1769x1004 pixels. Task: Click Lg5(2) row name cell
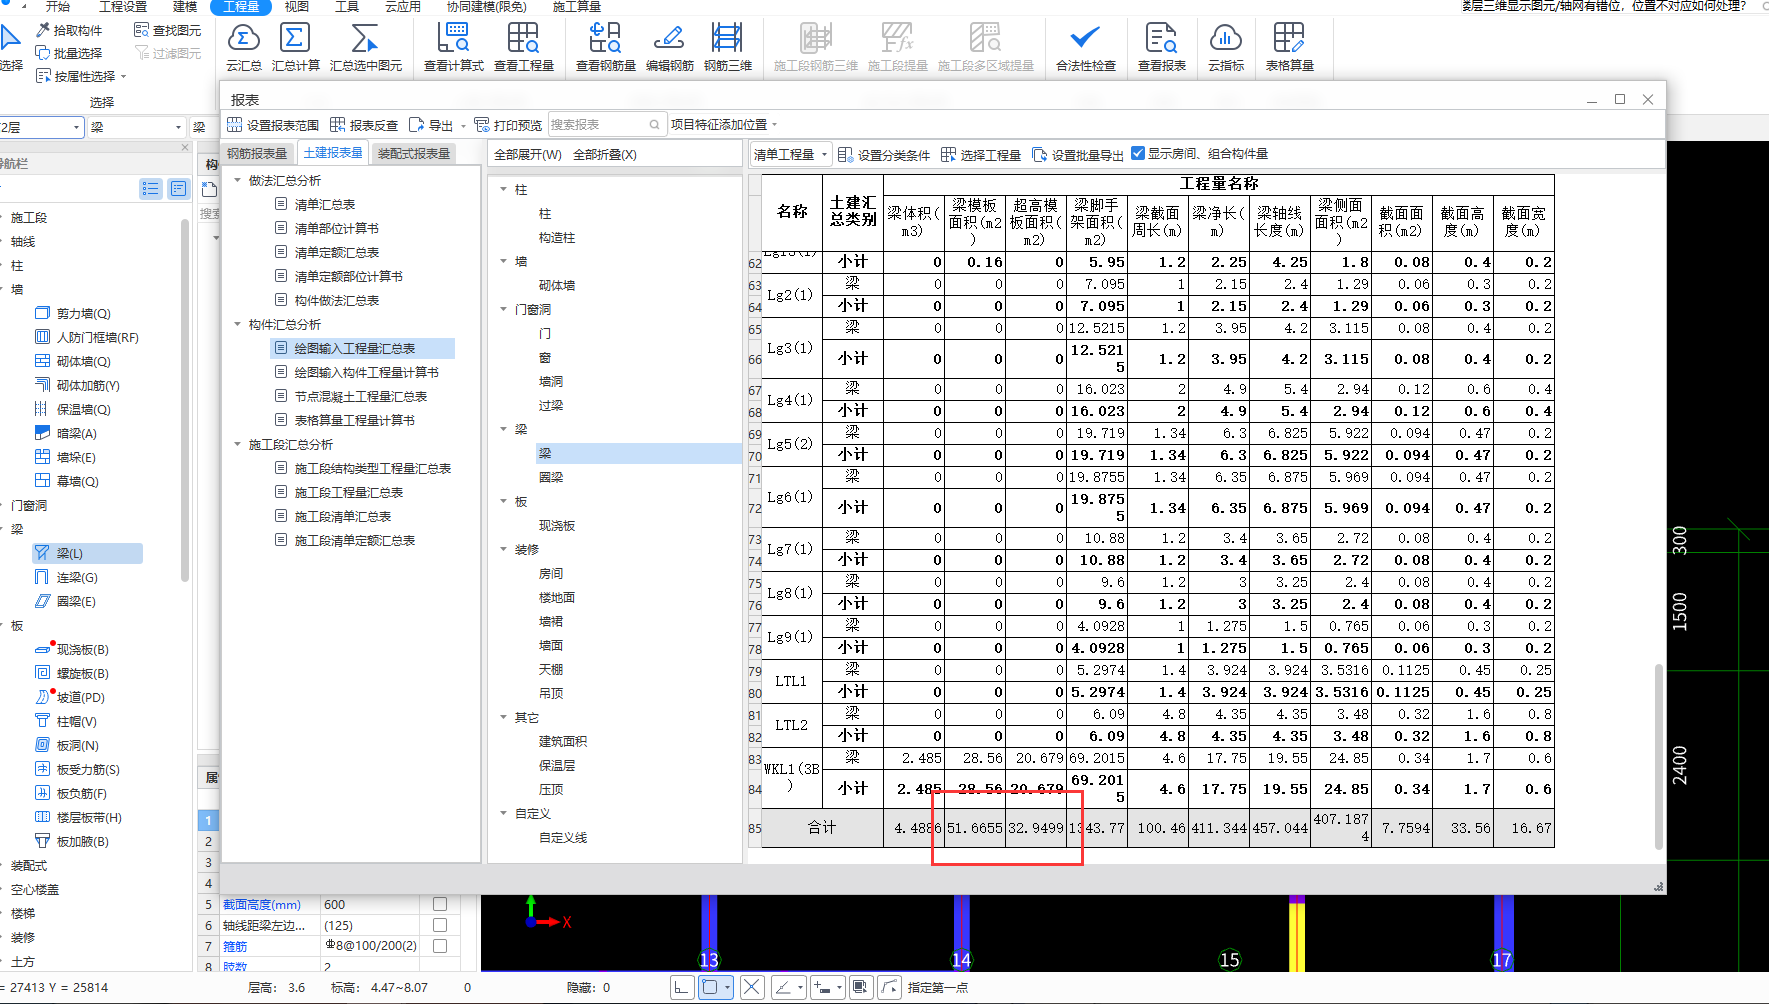[790, 444]
